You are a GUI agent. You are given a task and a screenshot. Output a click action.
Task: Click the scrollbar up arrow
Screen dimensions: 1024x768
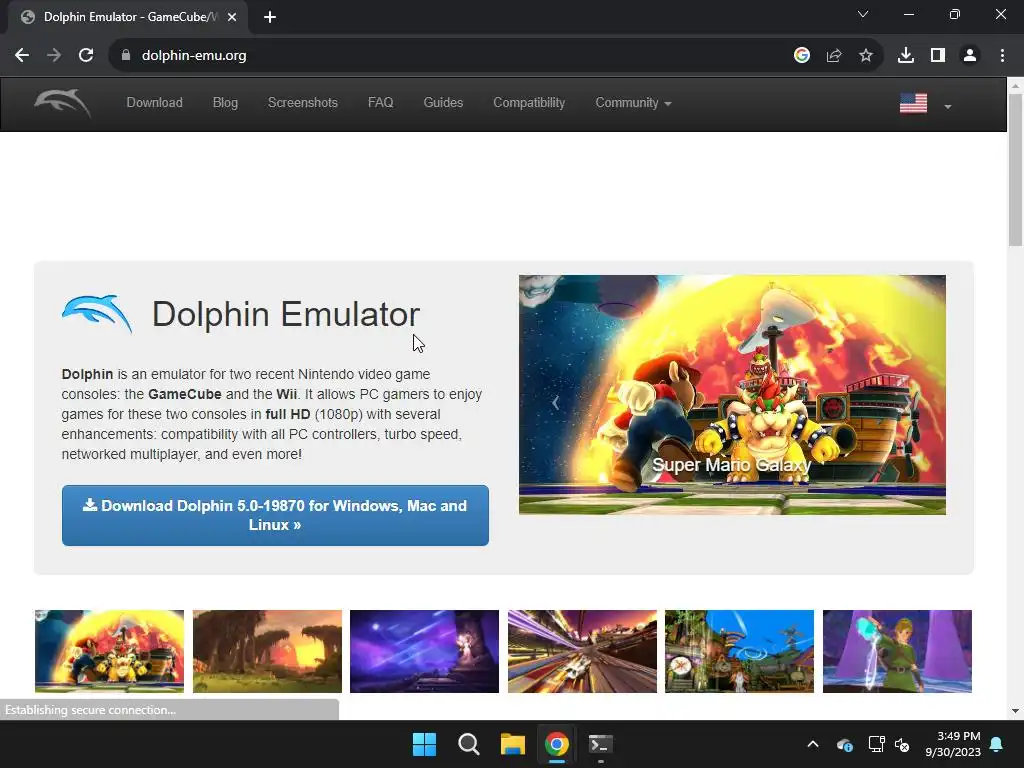(x=1015, y=86)
